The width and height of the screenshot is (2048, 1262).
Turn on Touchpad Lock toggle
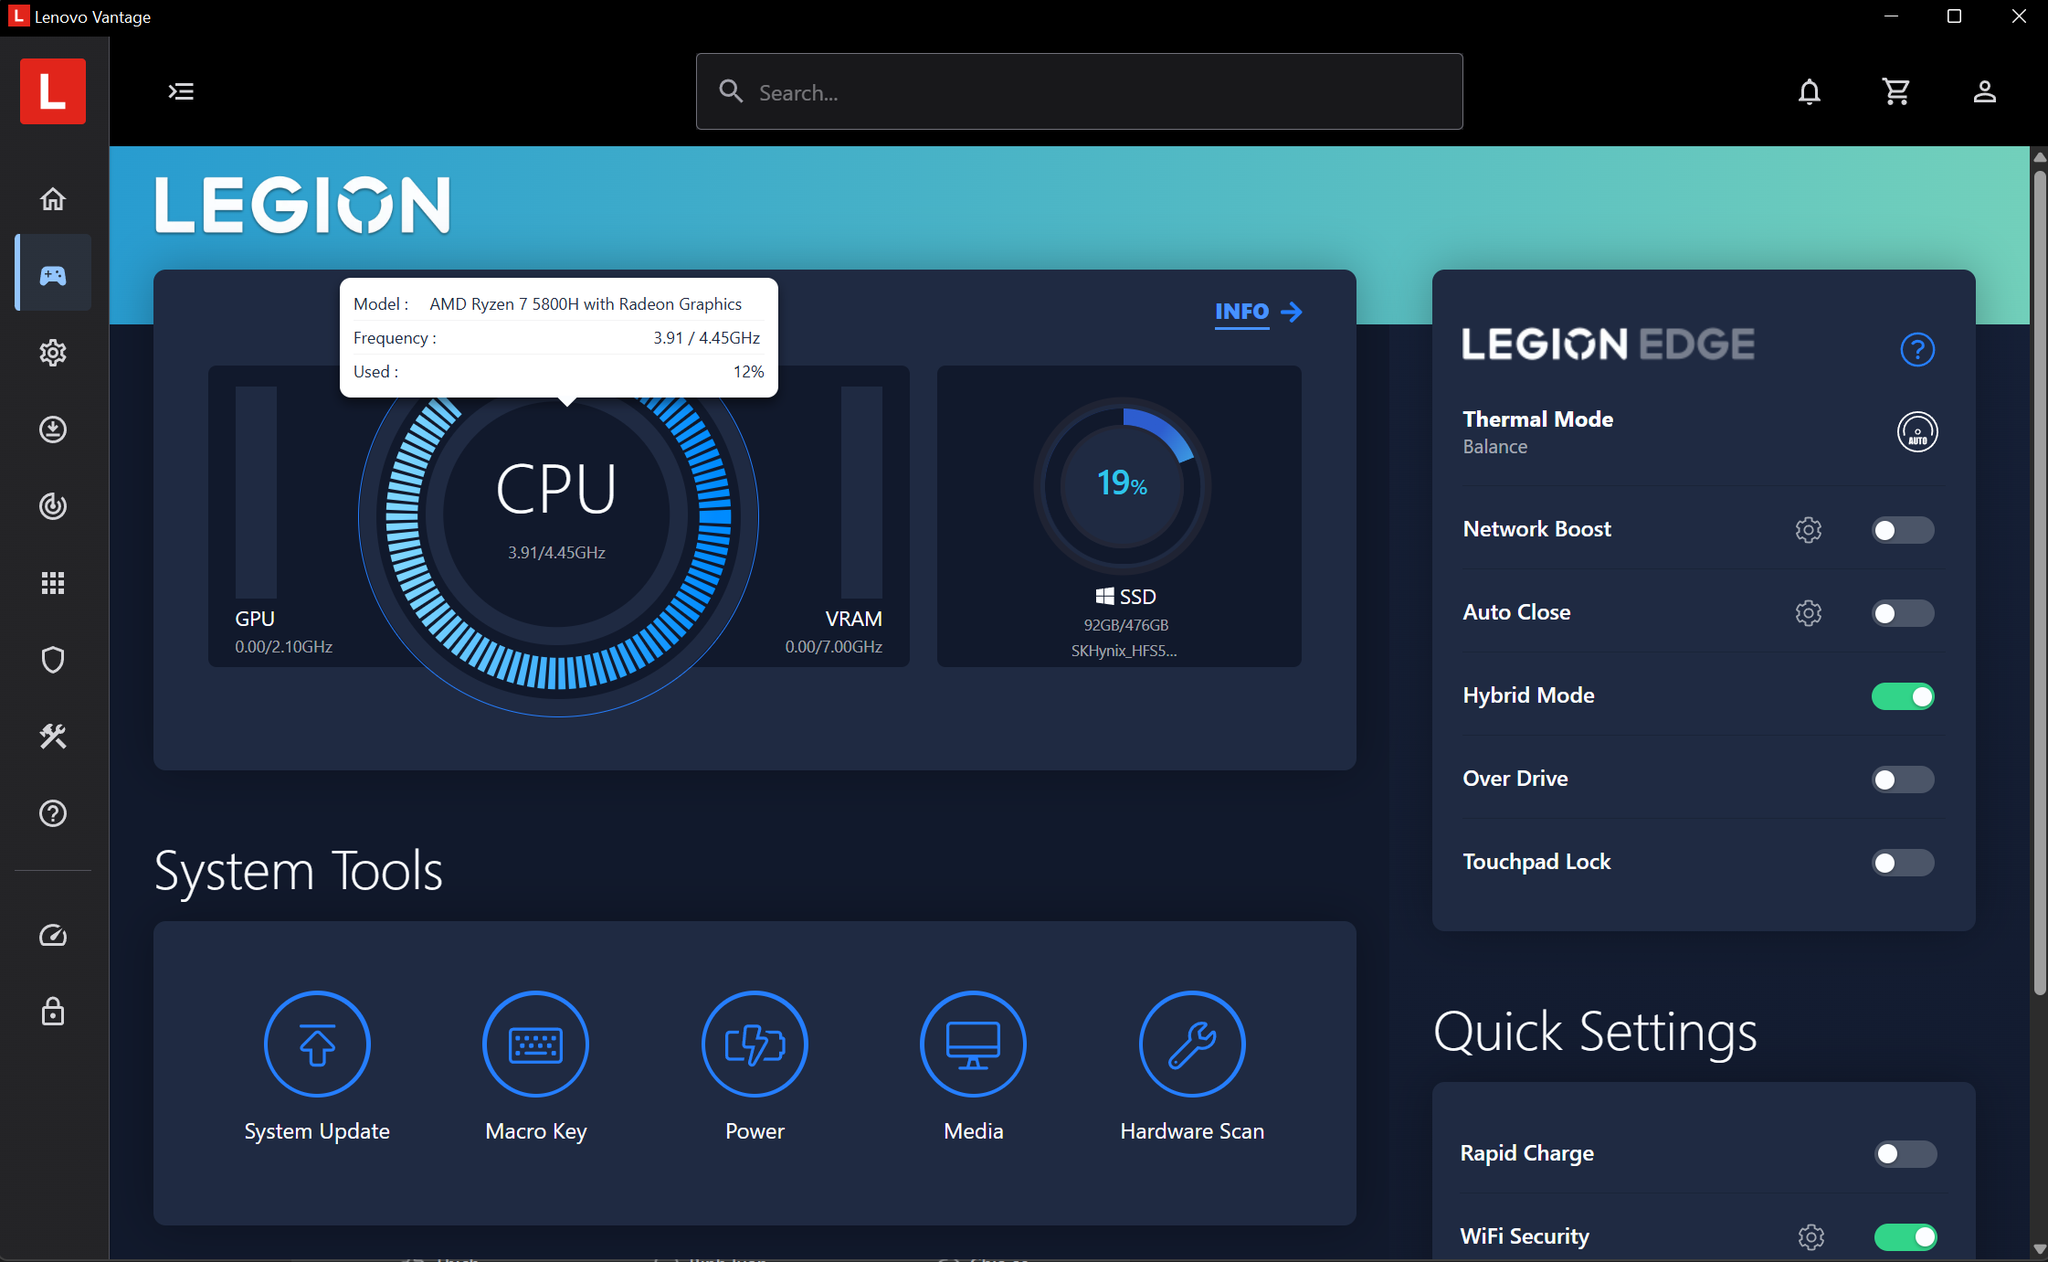(1903, 862)
